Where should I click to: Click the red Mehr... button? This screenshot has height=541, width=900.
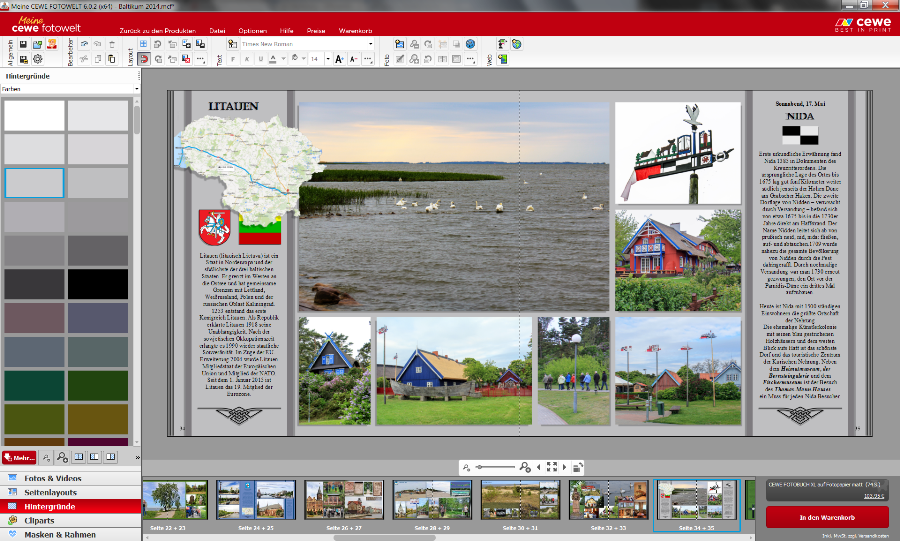point(19,457)
